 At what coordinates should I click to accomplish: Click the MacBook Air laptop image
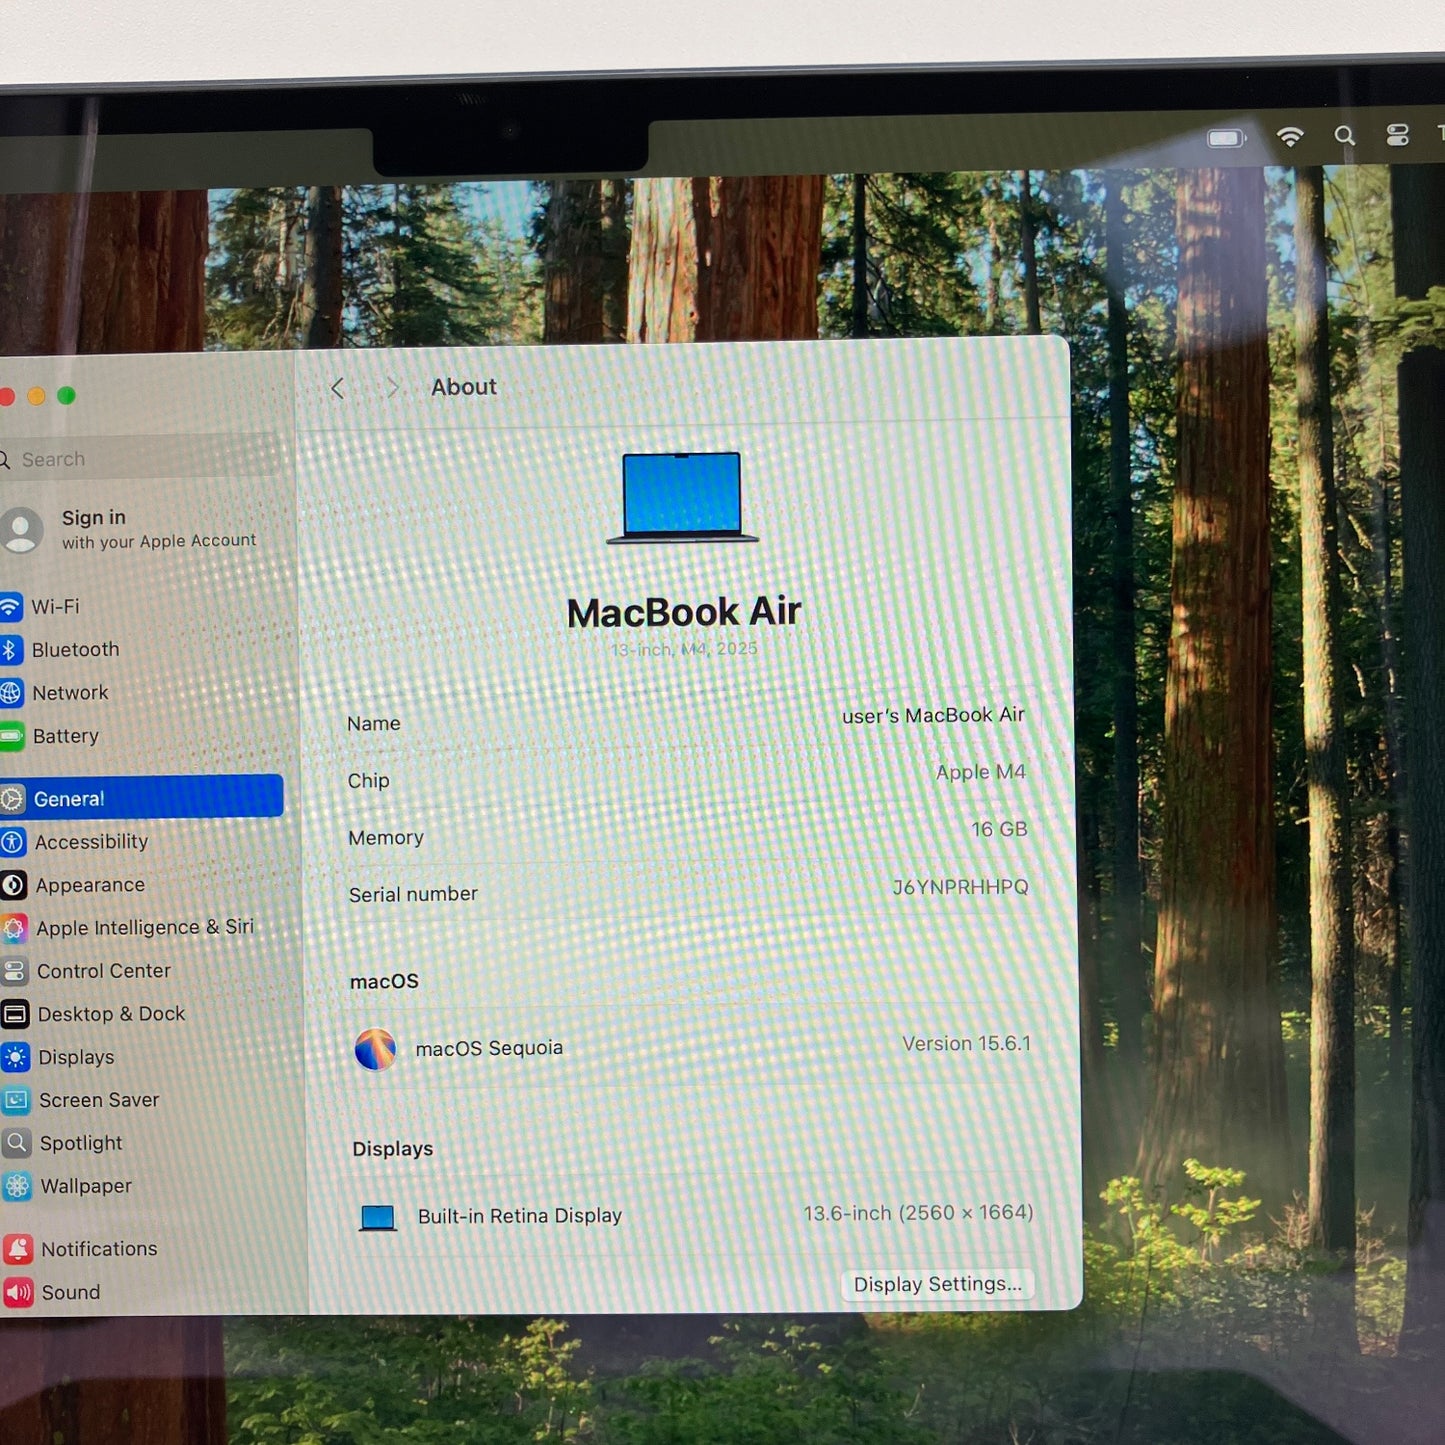[682, 497]
